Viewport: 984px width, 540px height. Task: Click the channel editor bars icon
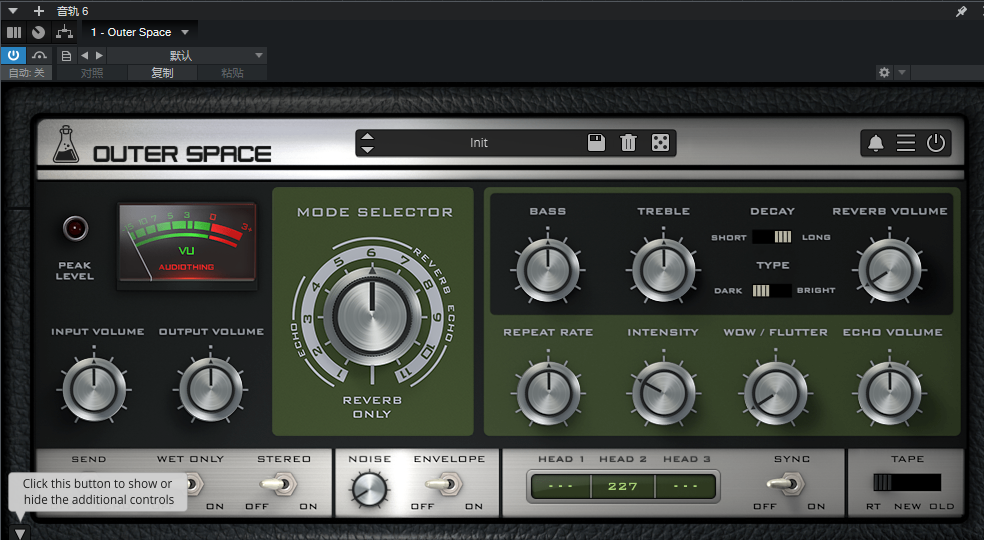pyautogui.click(x=14, y=32)
